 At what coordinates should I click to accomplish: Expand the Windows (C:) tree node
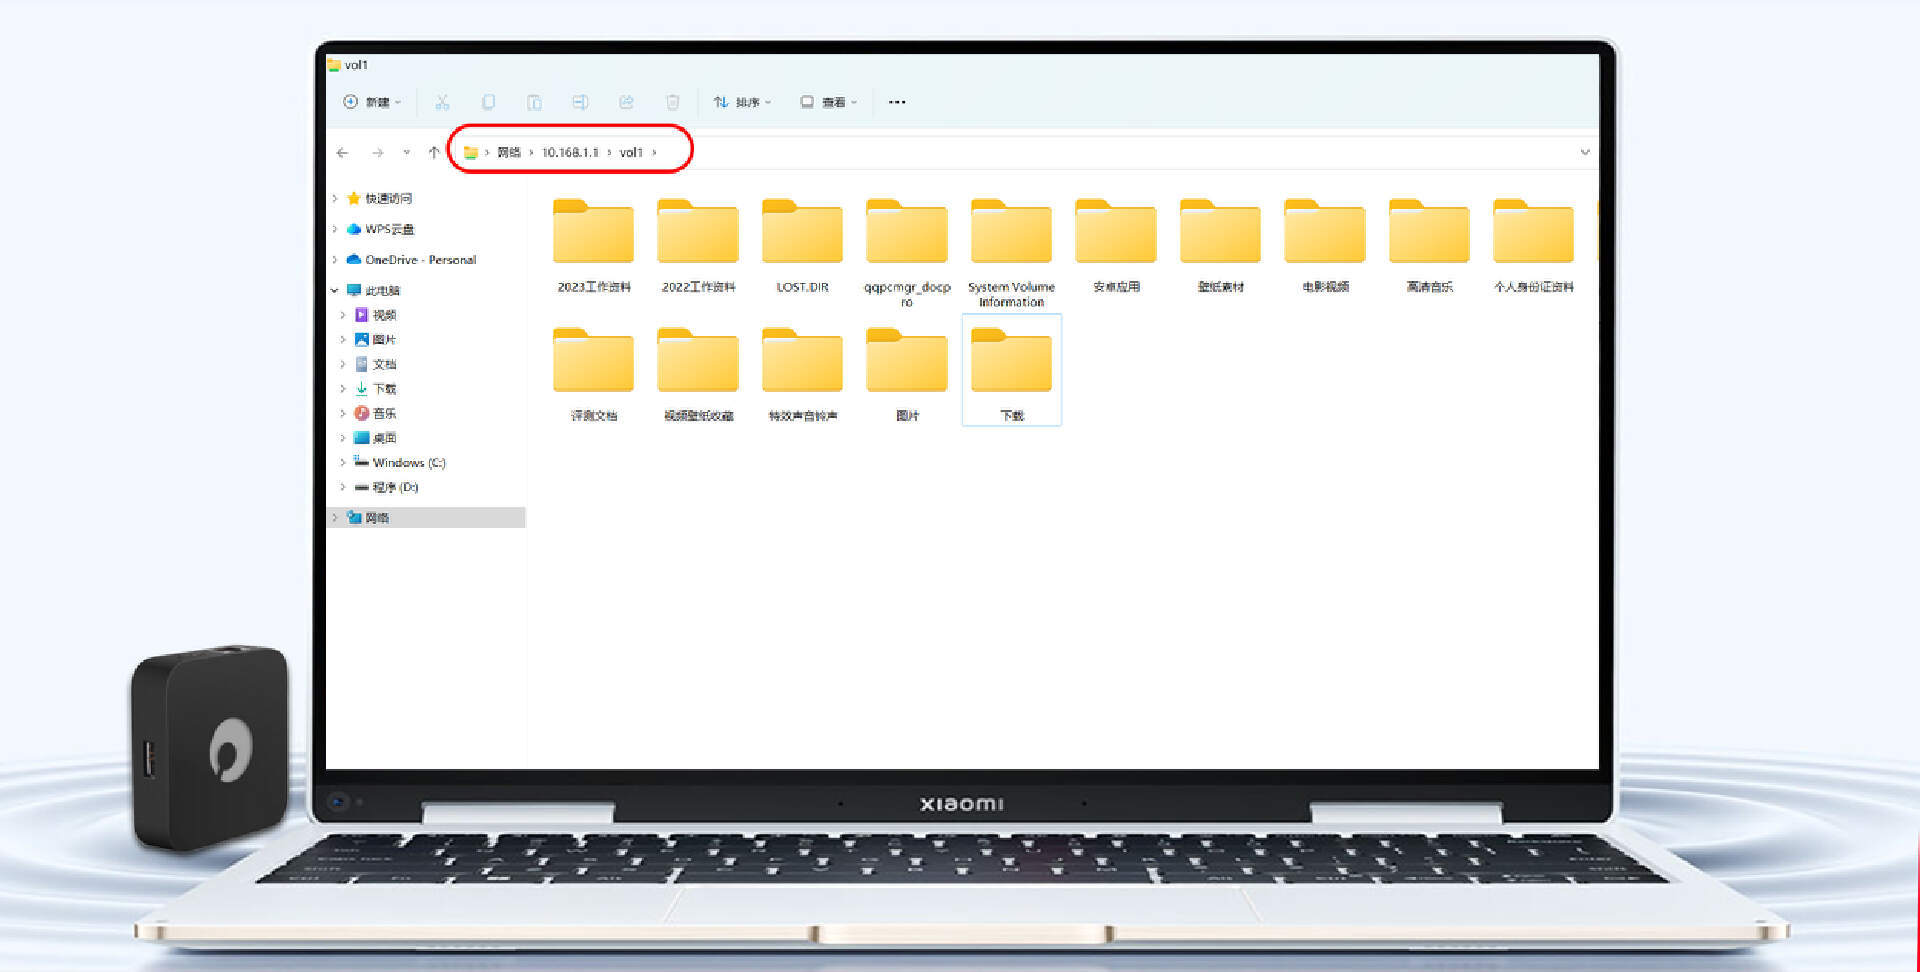point(343,463)
